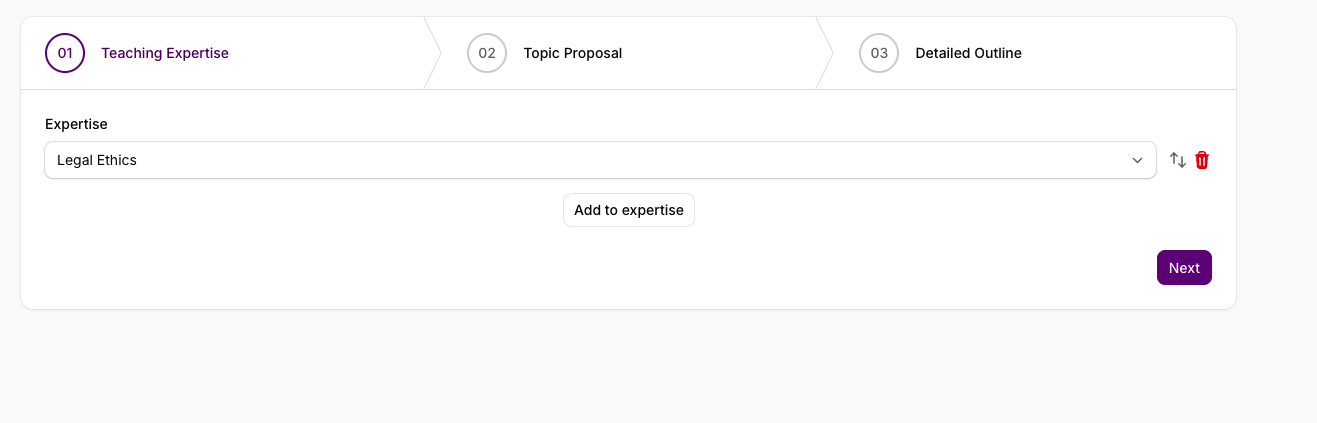Click the selected 'Legal Ethics' value text
The image size is (1317, 423).
[97, 160]
